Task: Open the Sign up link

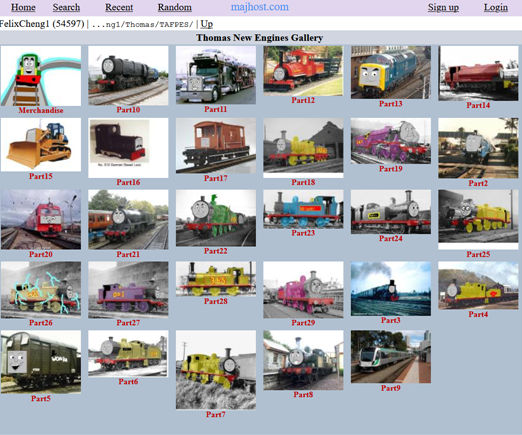Action: (443, 7)
